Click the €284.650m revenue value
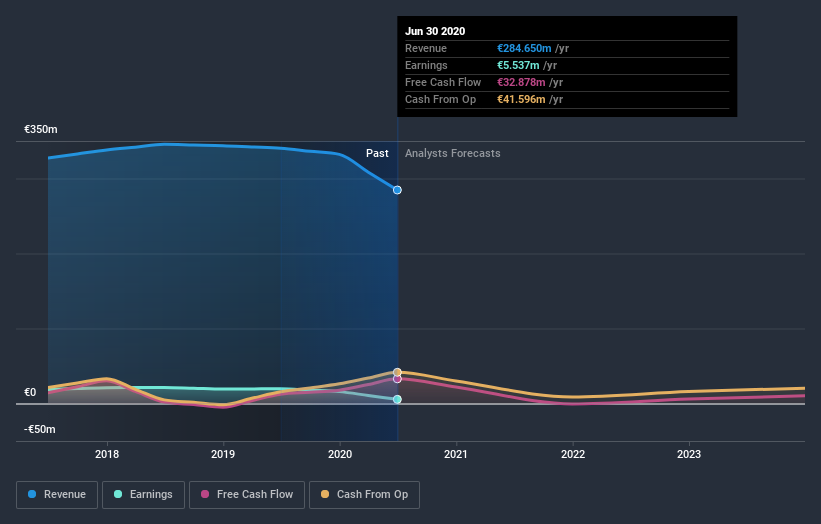Image resolution: width=821 pixels, height=524 pixels. tap(524, 48)
